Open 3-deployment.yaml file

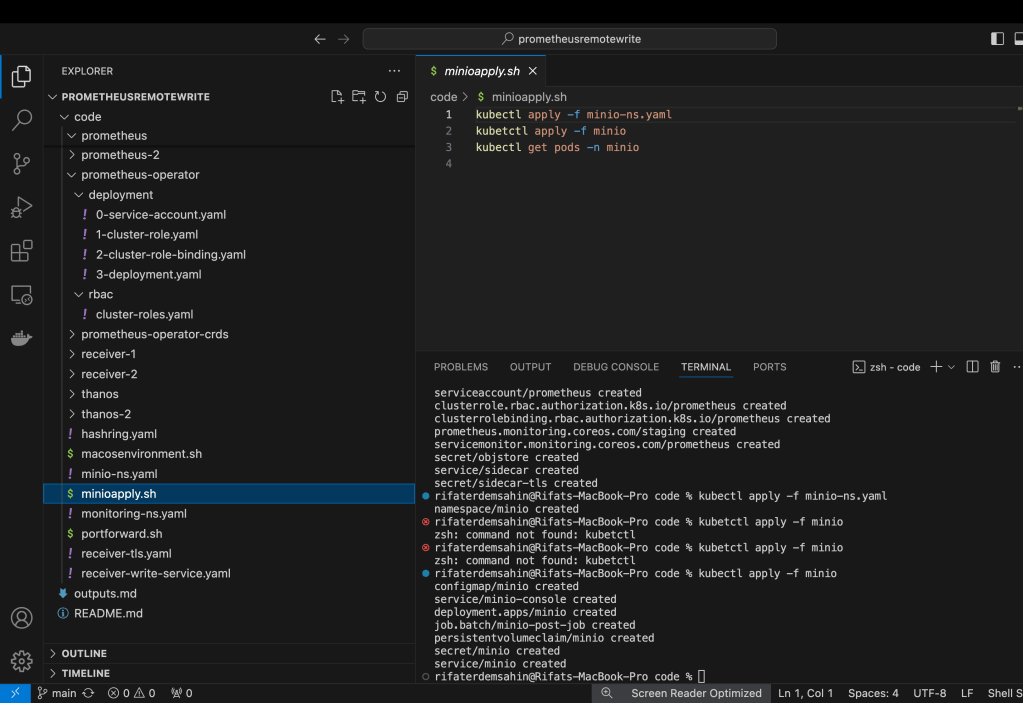tap(148, 275)
